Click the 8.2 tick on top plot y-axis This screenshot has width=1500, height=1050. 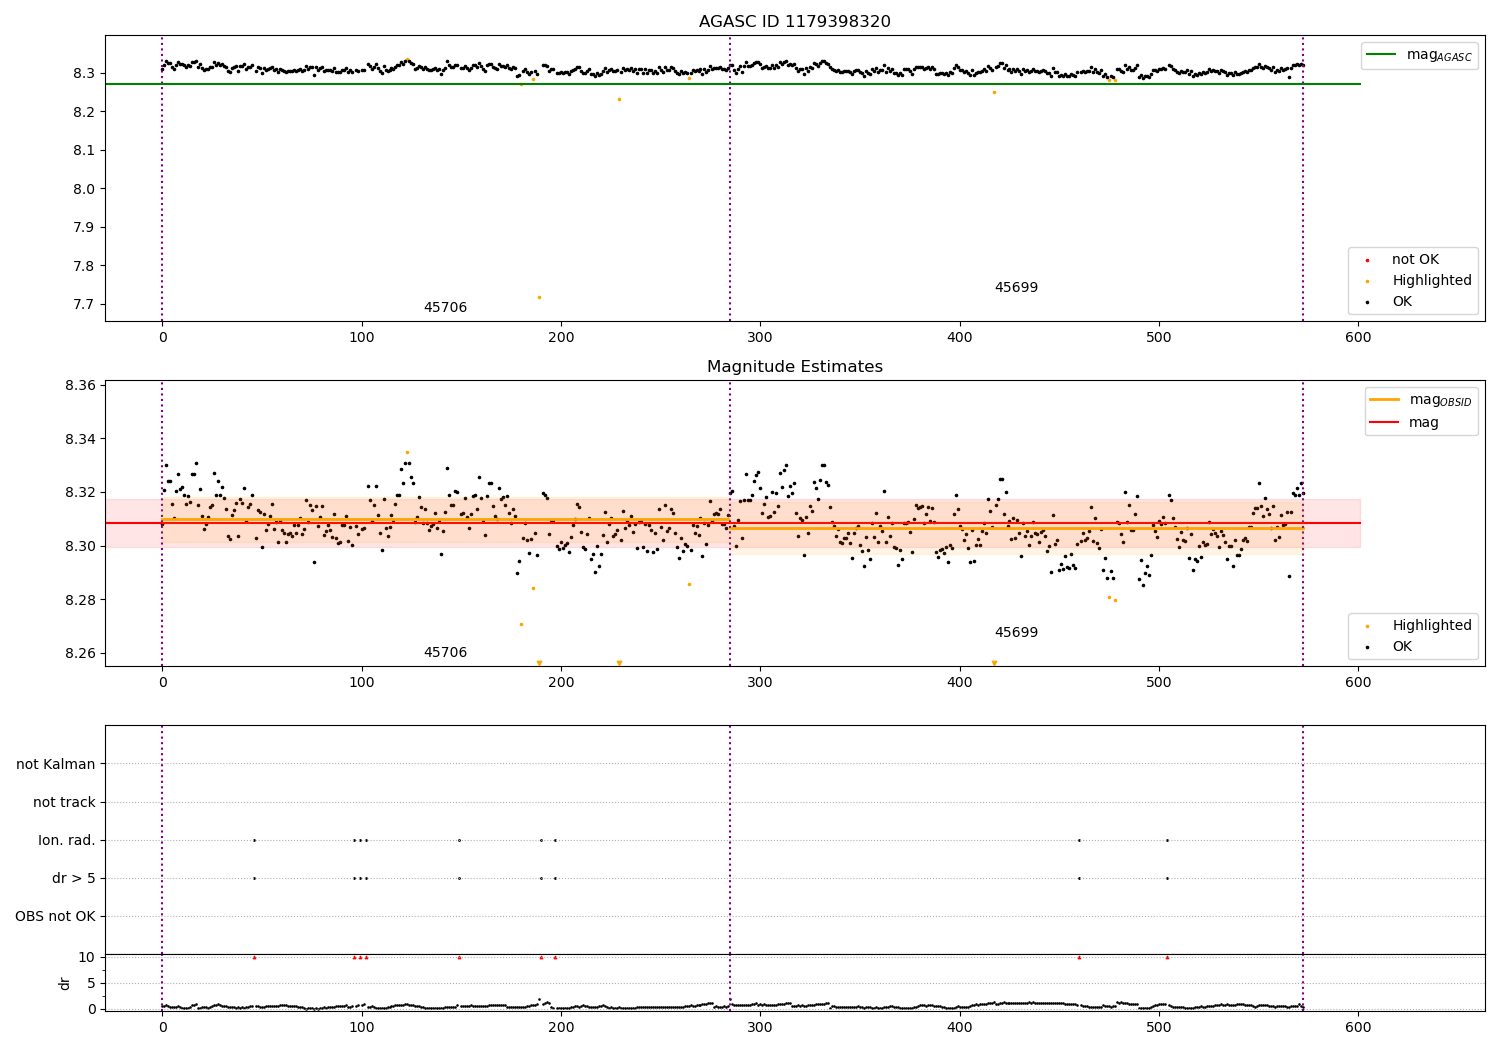(x=83, y=112)
